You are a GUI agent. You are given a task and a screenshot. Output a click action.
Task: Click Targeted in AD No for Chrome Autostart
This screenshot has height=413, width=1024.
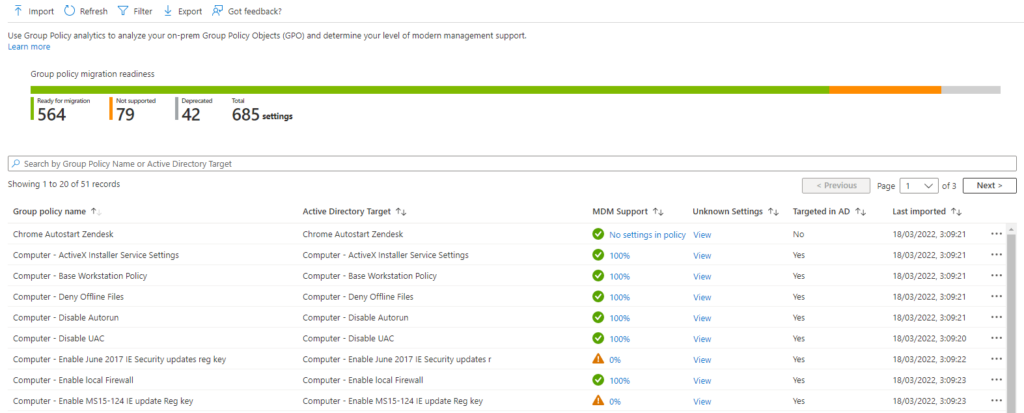(798, 234)
